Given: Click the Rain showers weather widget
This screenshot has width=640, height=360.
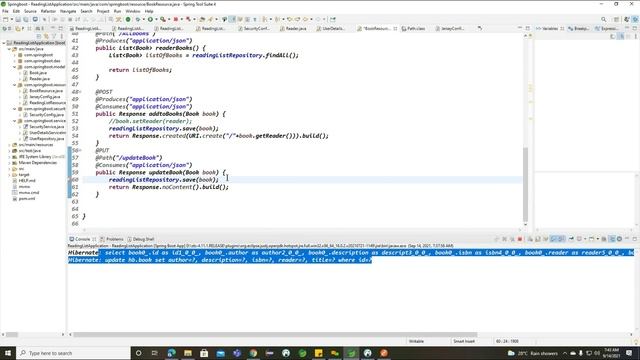Looking at the screenshot, I should coord(533,353).
